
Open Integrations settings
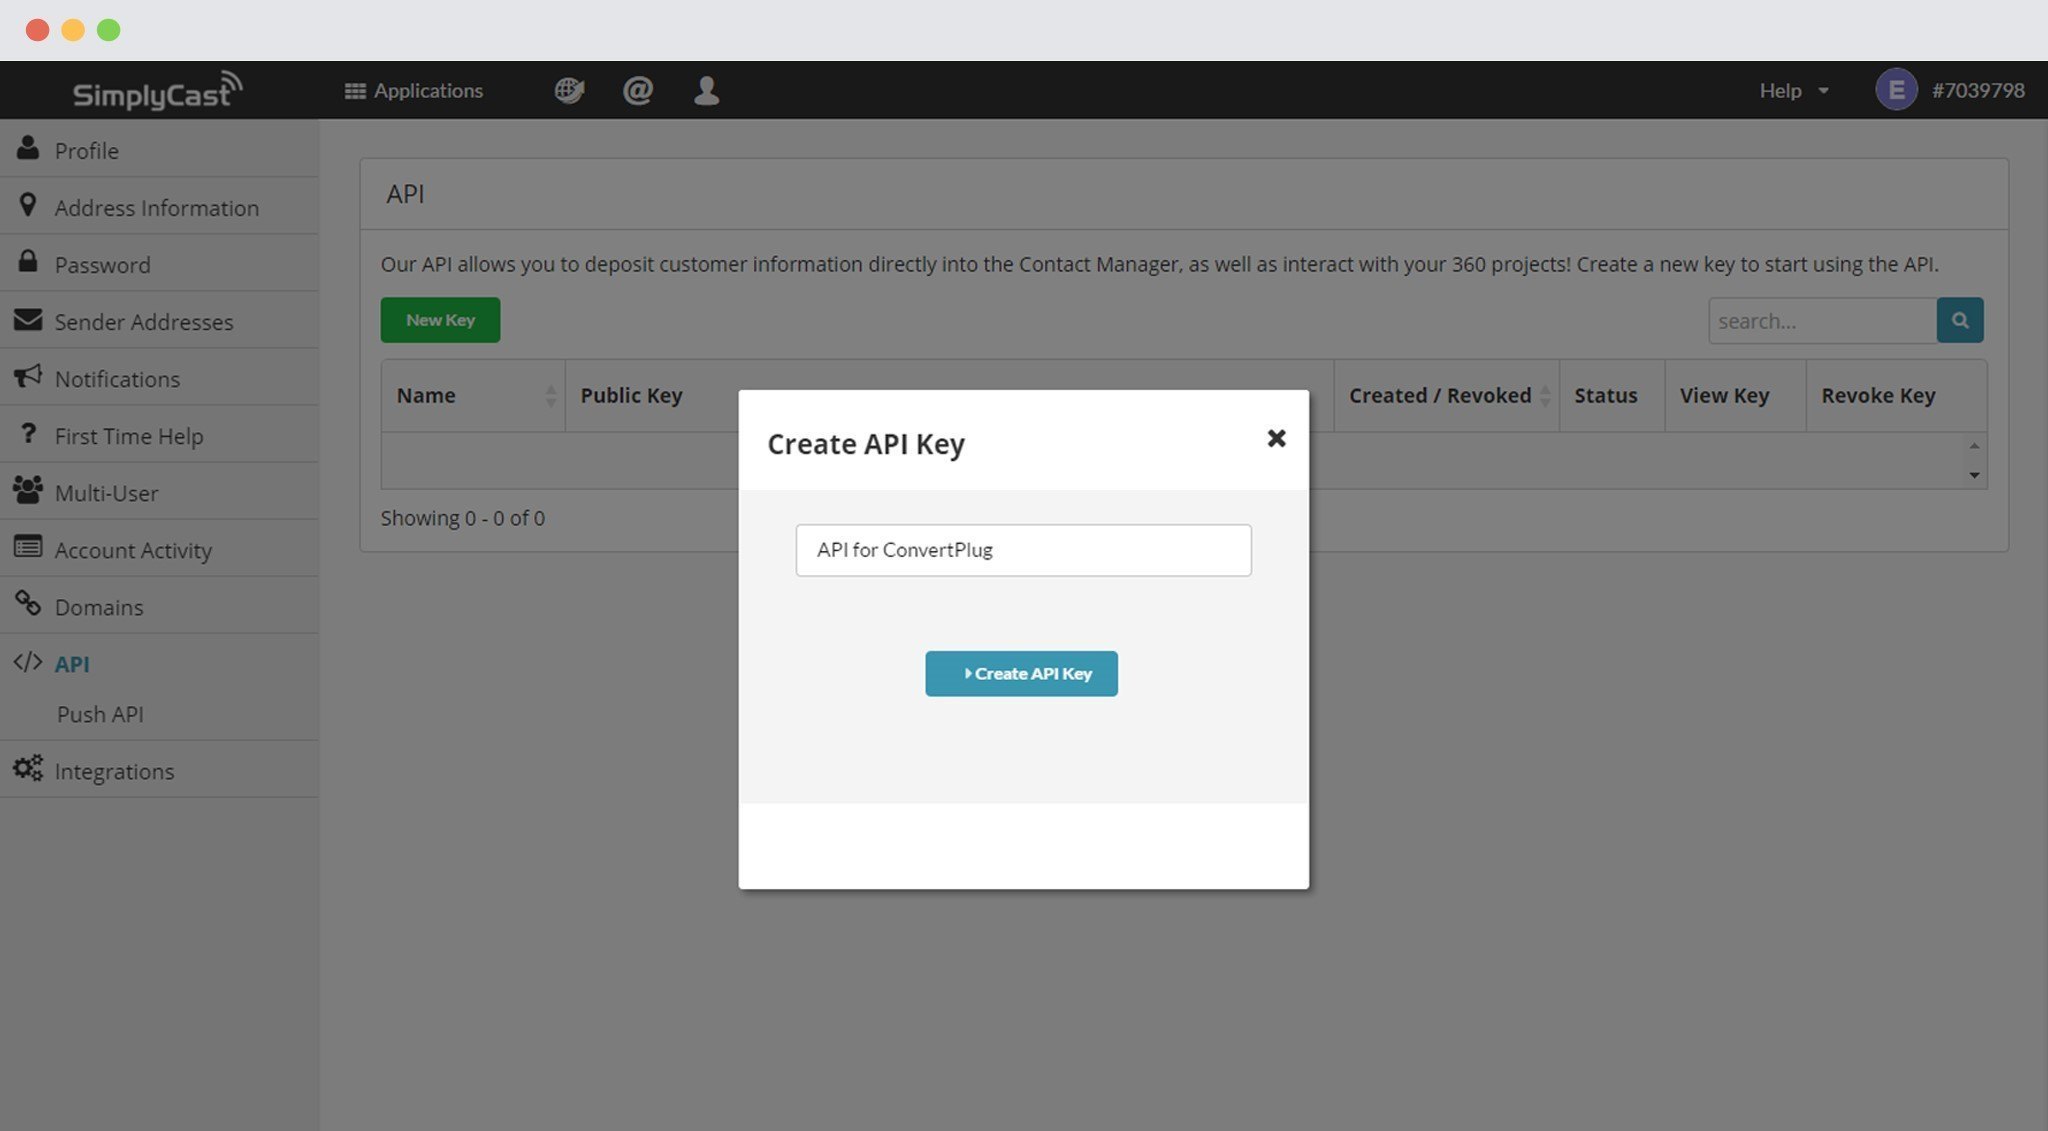point(159,770)
